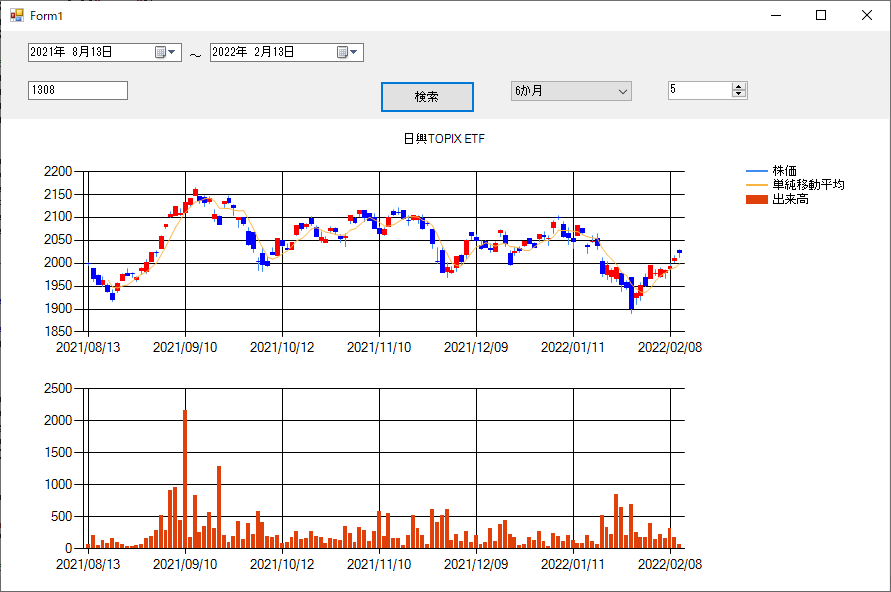
Task: Click the 2200 label on the price axis
Action: [58, 171]
